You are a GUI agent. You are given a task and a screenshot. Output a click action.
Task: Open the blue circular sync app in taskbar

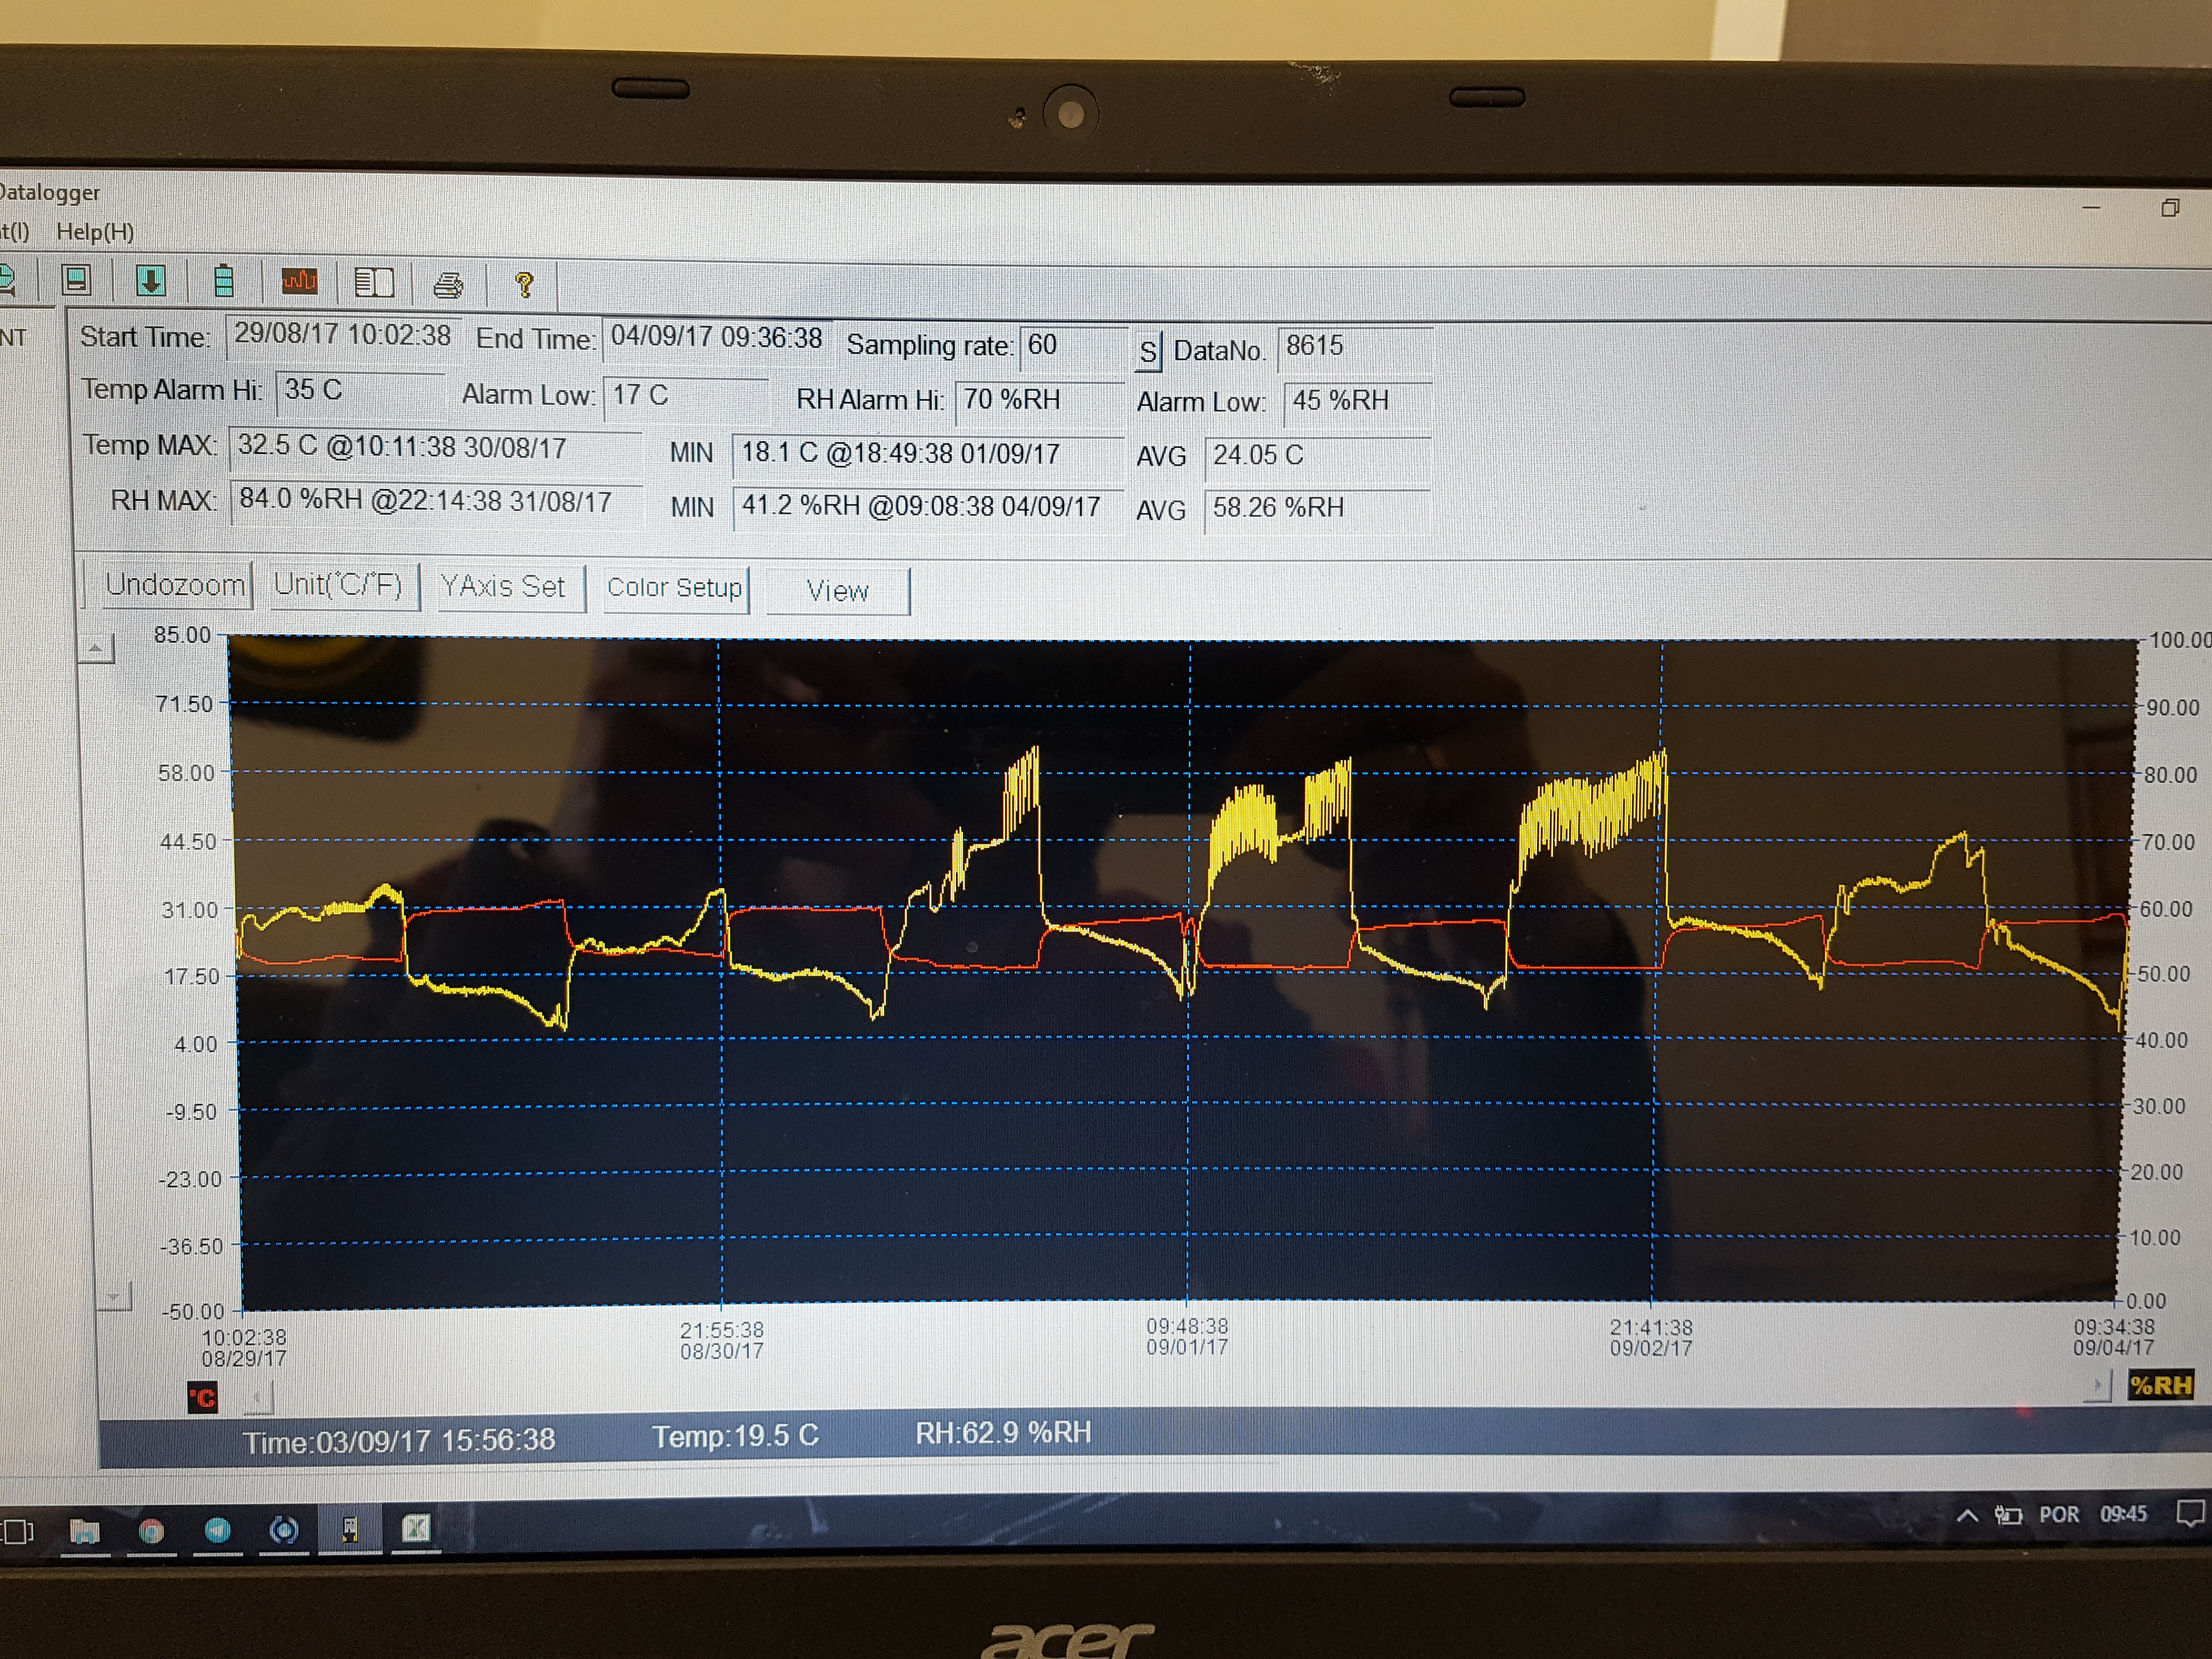tap(284, 1530)
